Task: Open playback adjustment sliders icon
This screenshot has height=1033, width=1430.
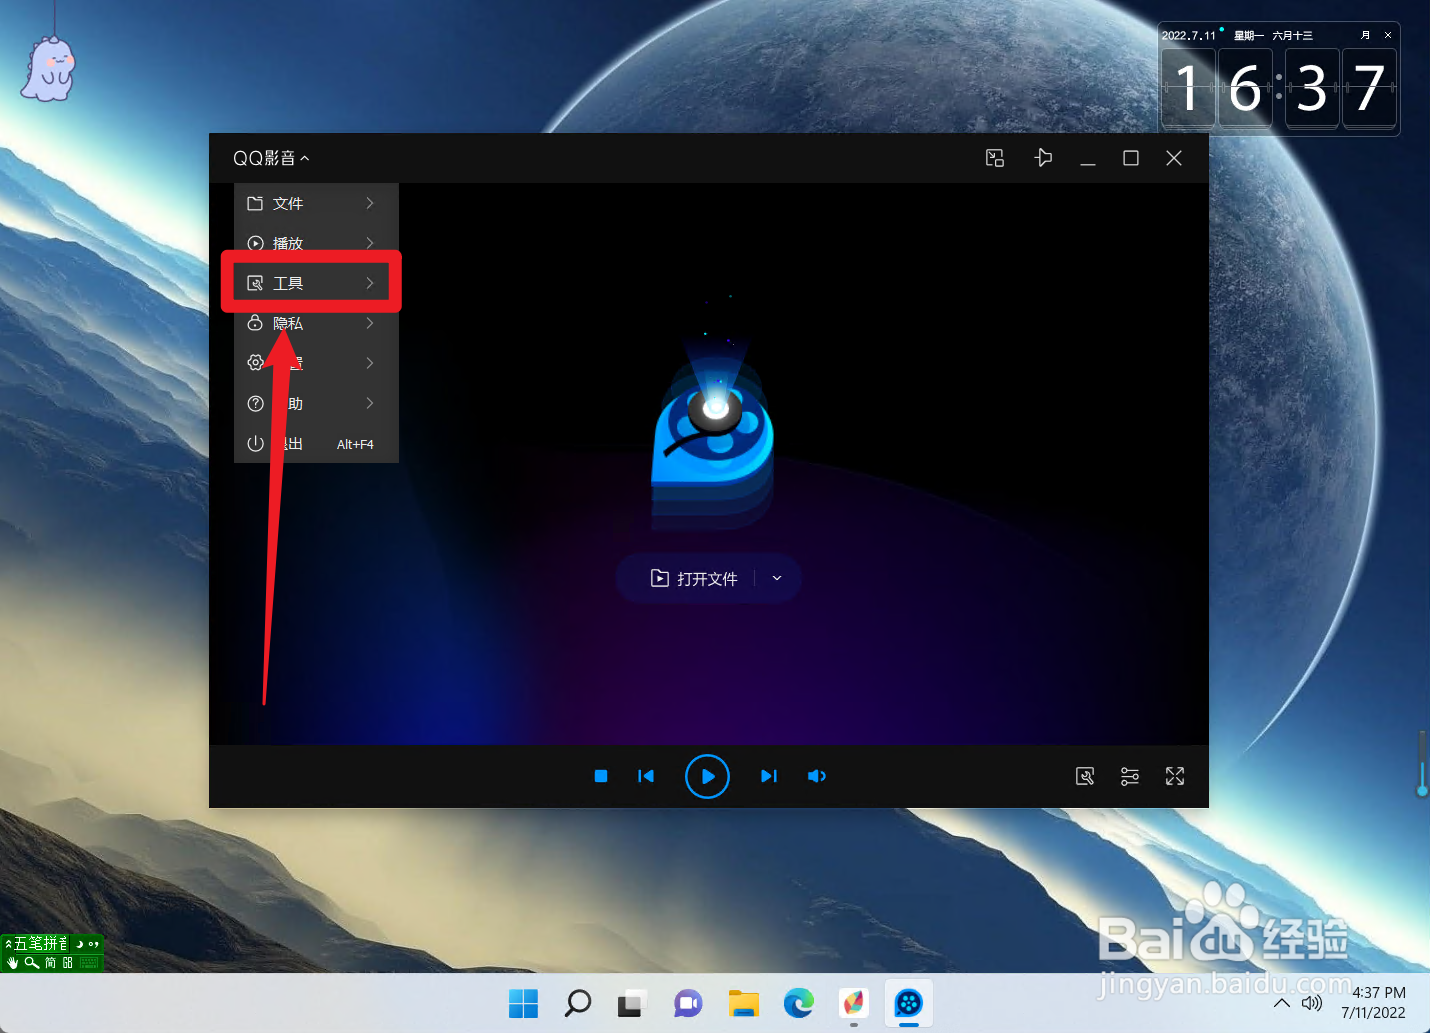Action: click(1130, 776)
